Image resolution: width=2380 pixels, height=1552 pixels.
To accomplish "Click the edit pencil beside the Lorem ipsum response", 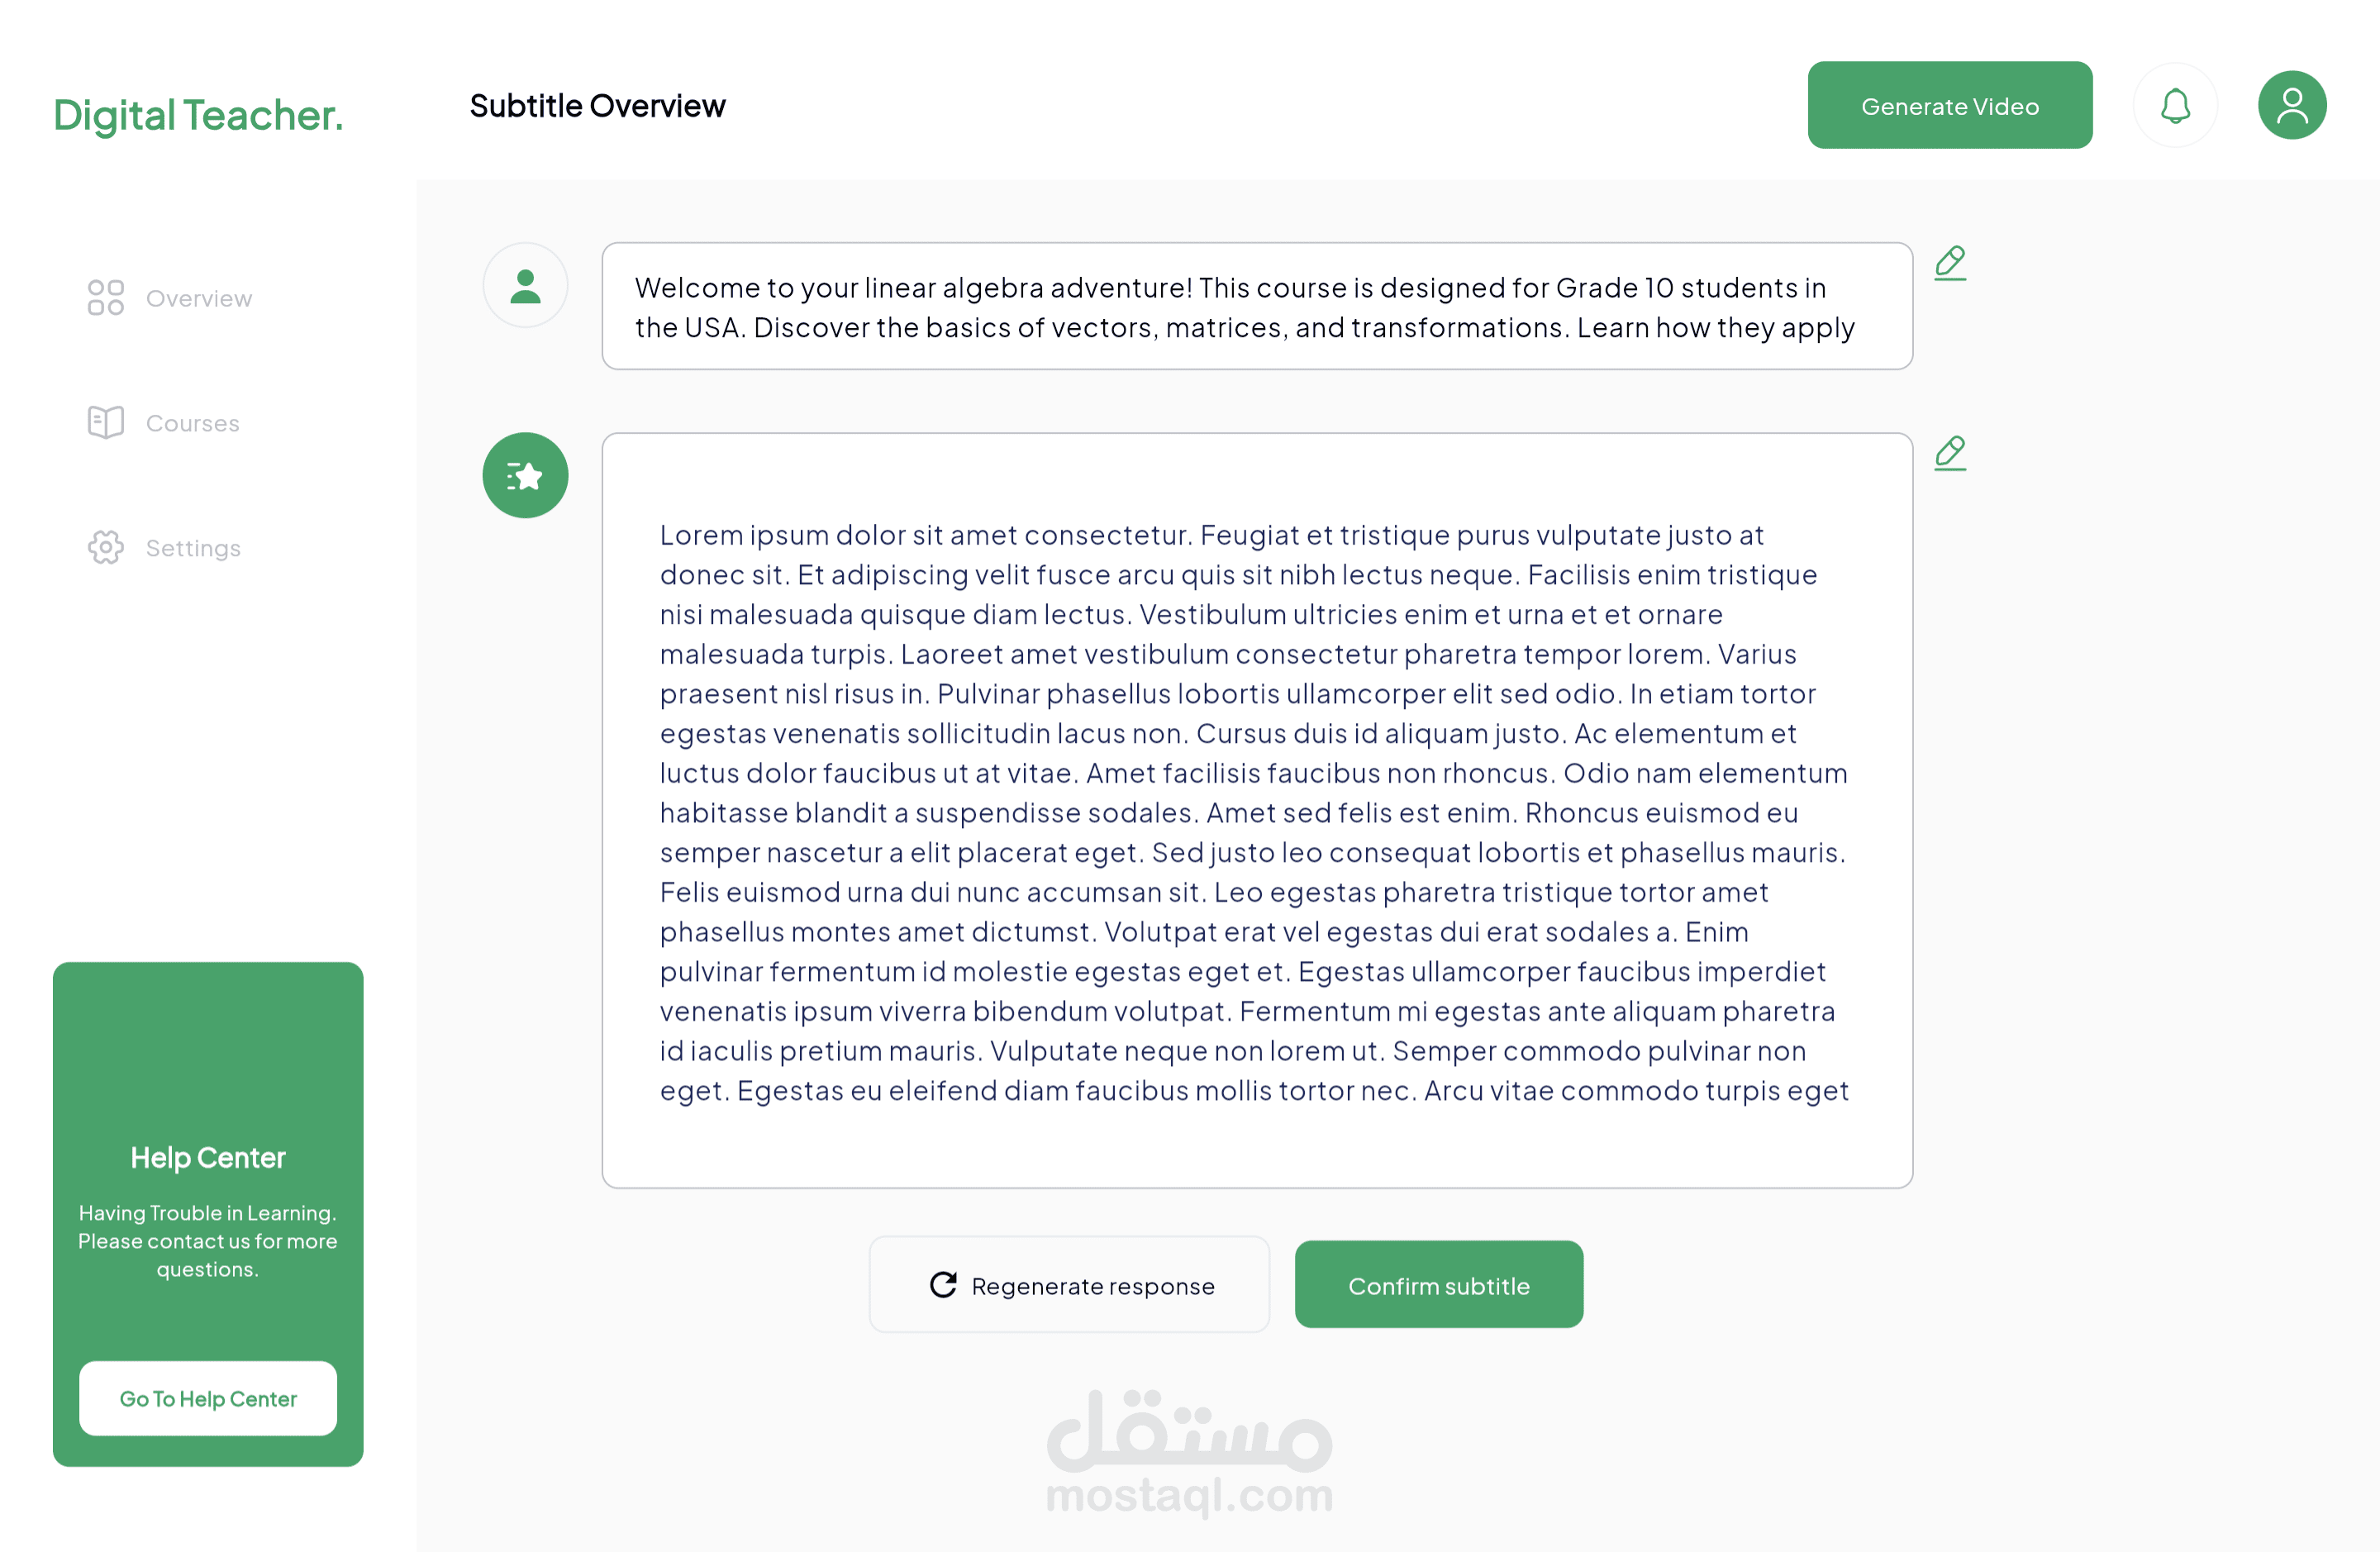I will coord(1949,453).
